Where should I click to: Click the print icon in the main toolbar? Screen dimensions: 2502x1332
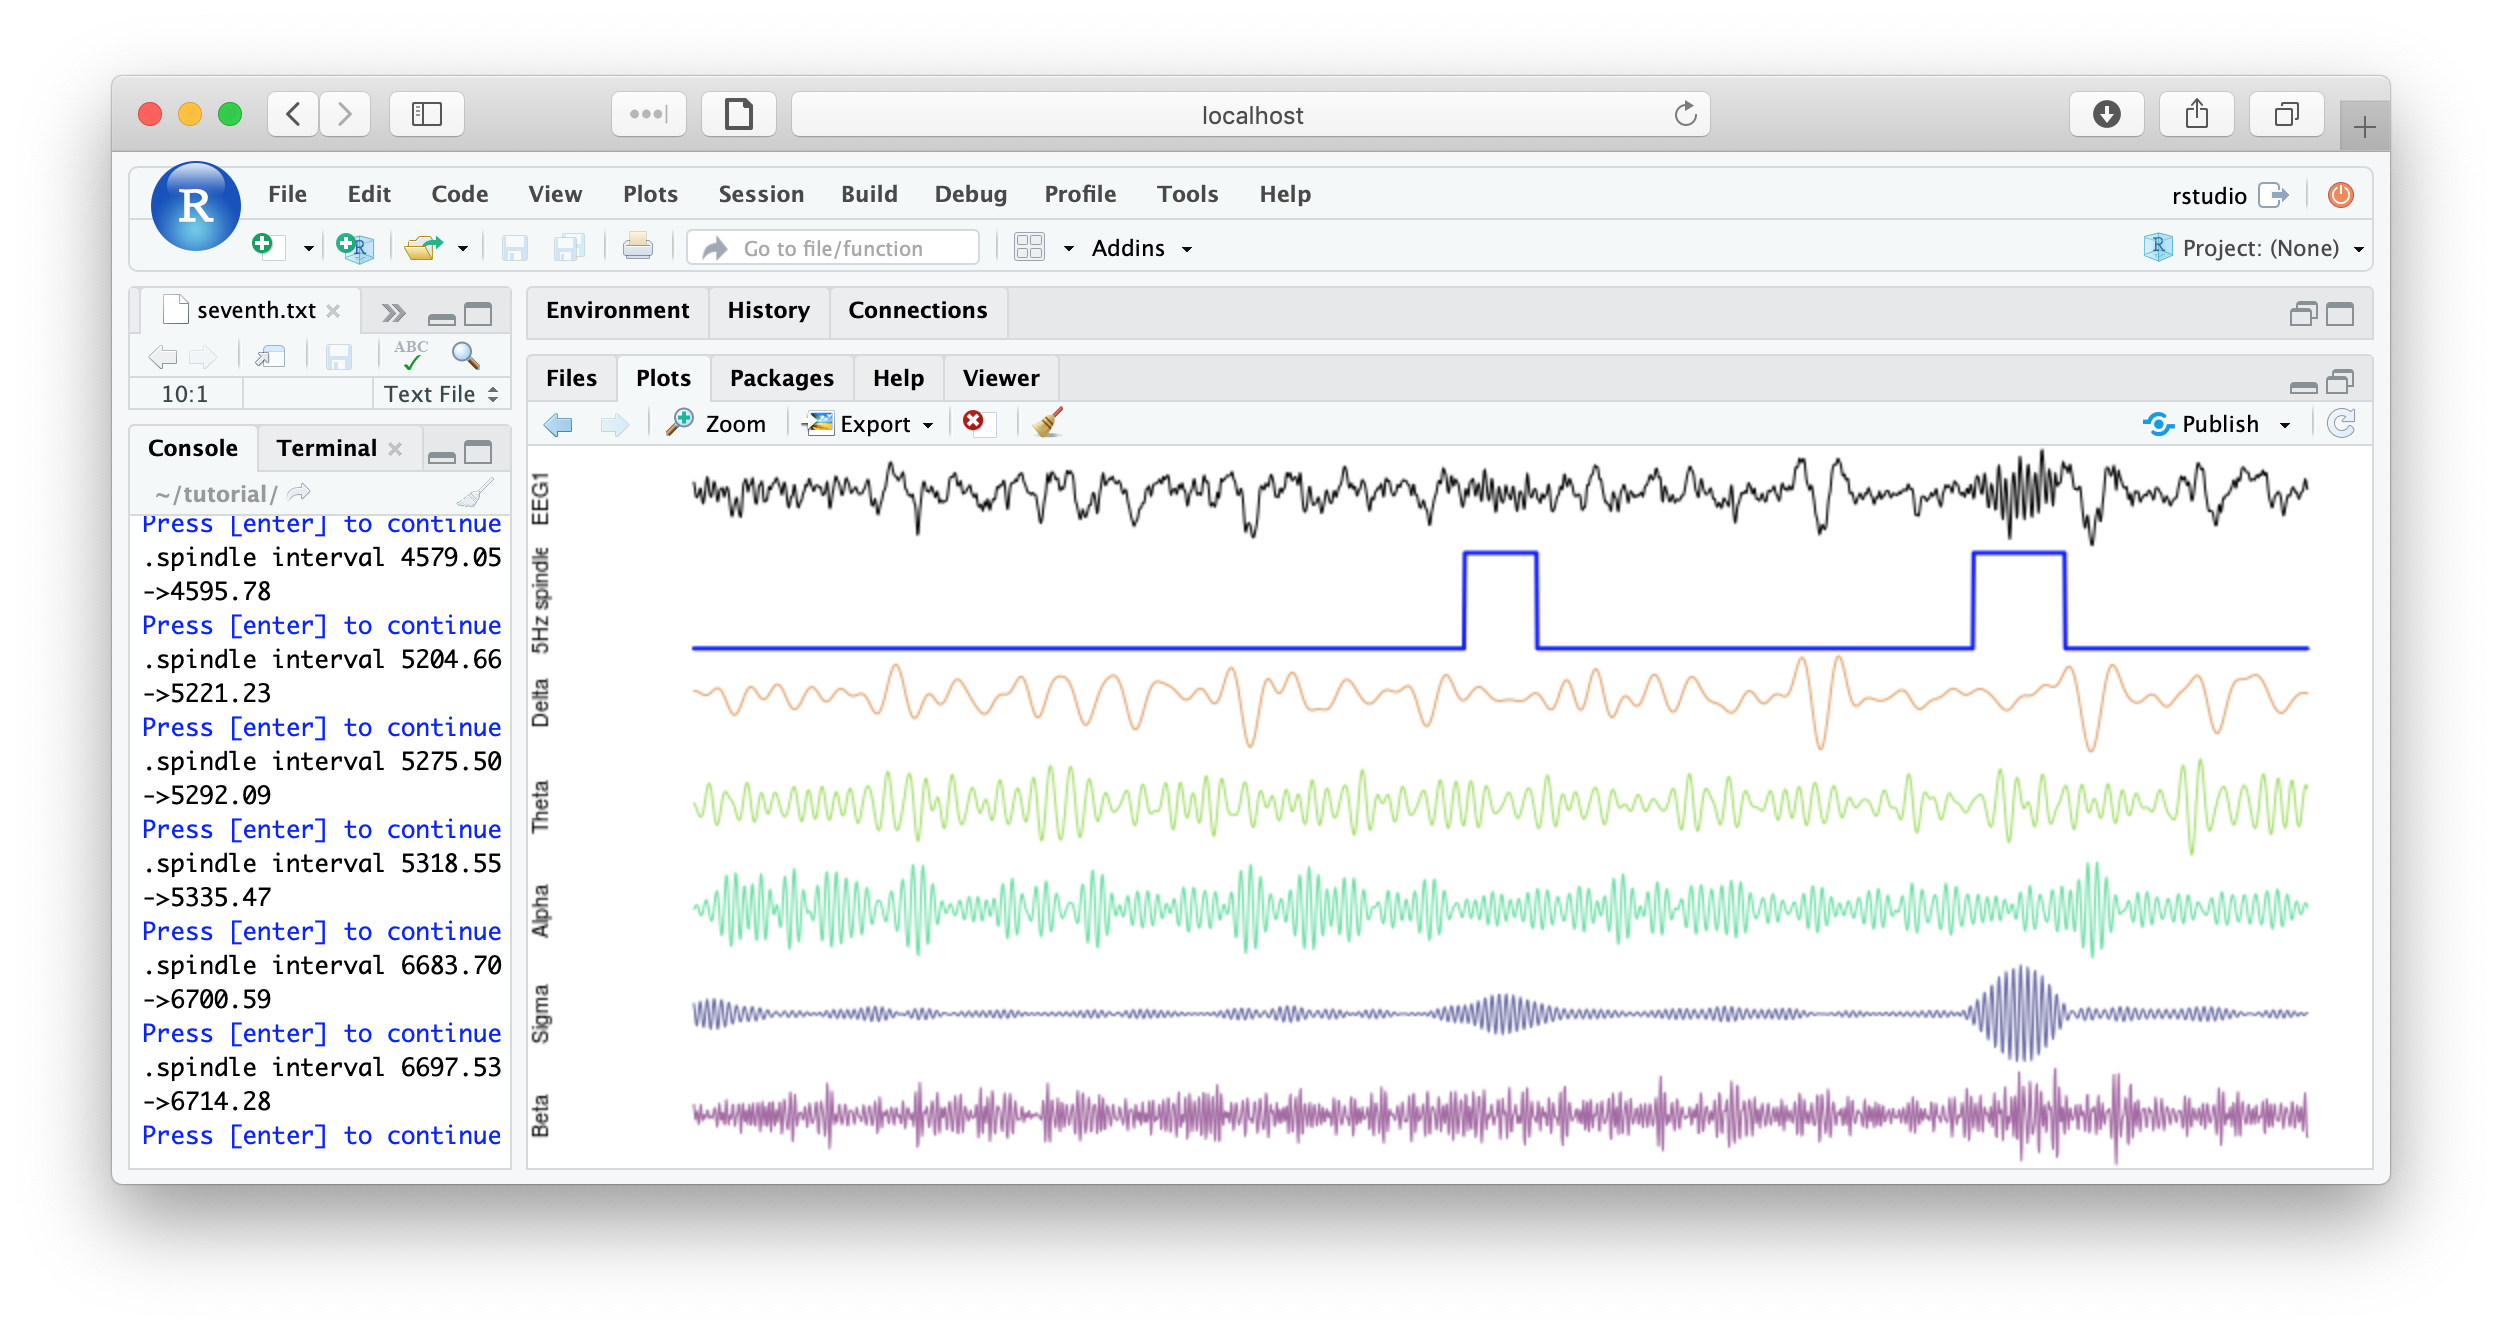(x=637, y=247)
